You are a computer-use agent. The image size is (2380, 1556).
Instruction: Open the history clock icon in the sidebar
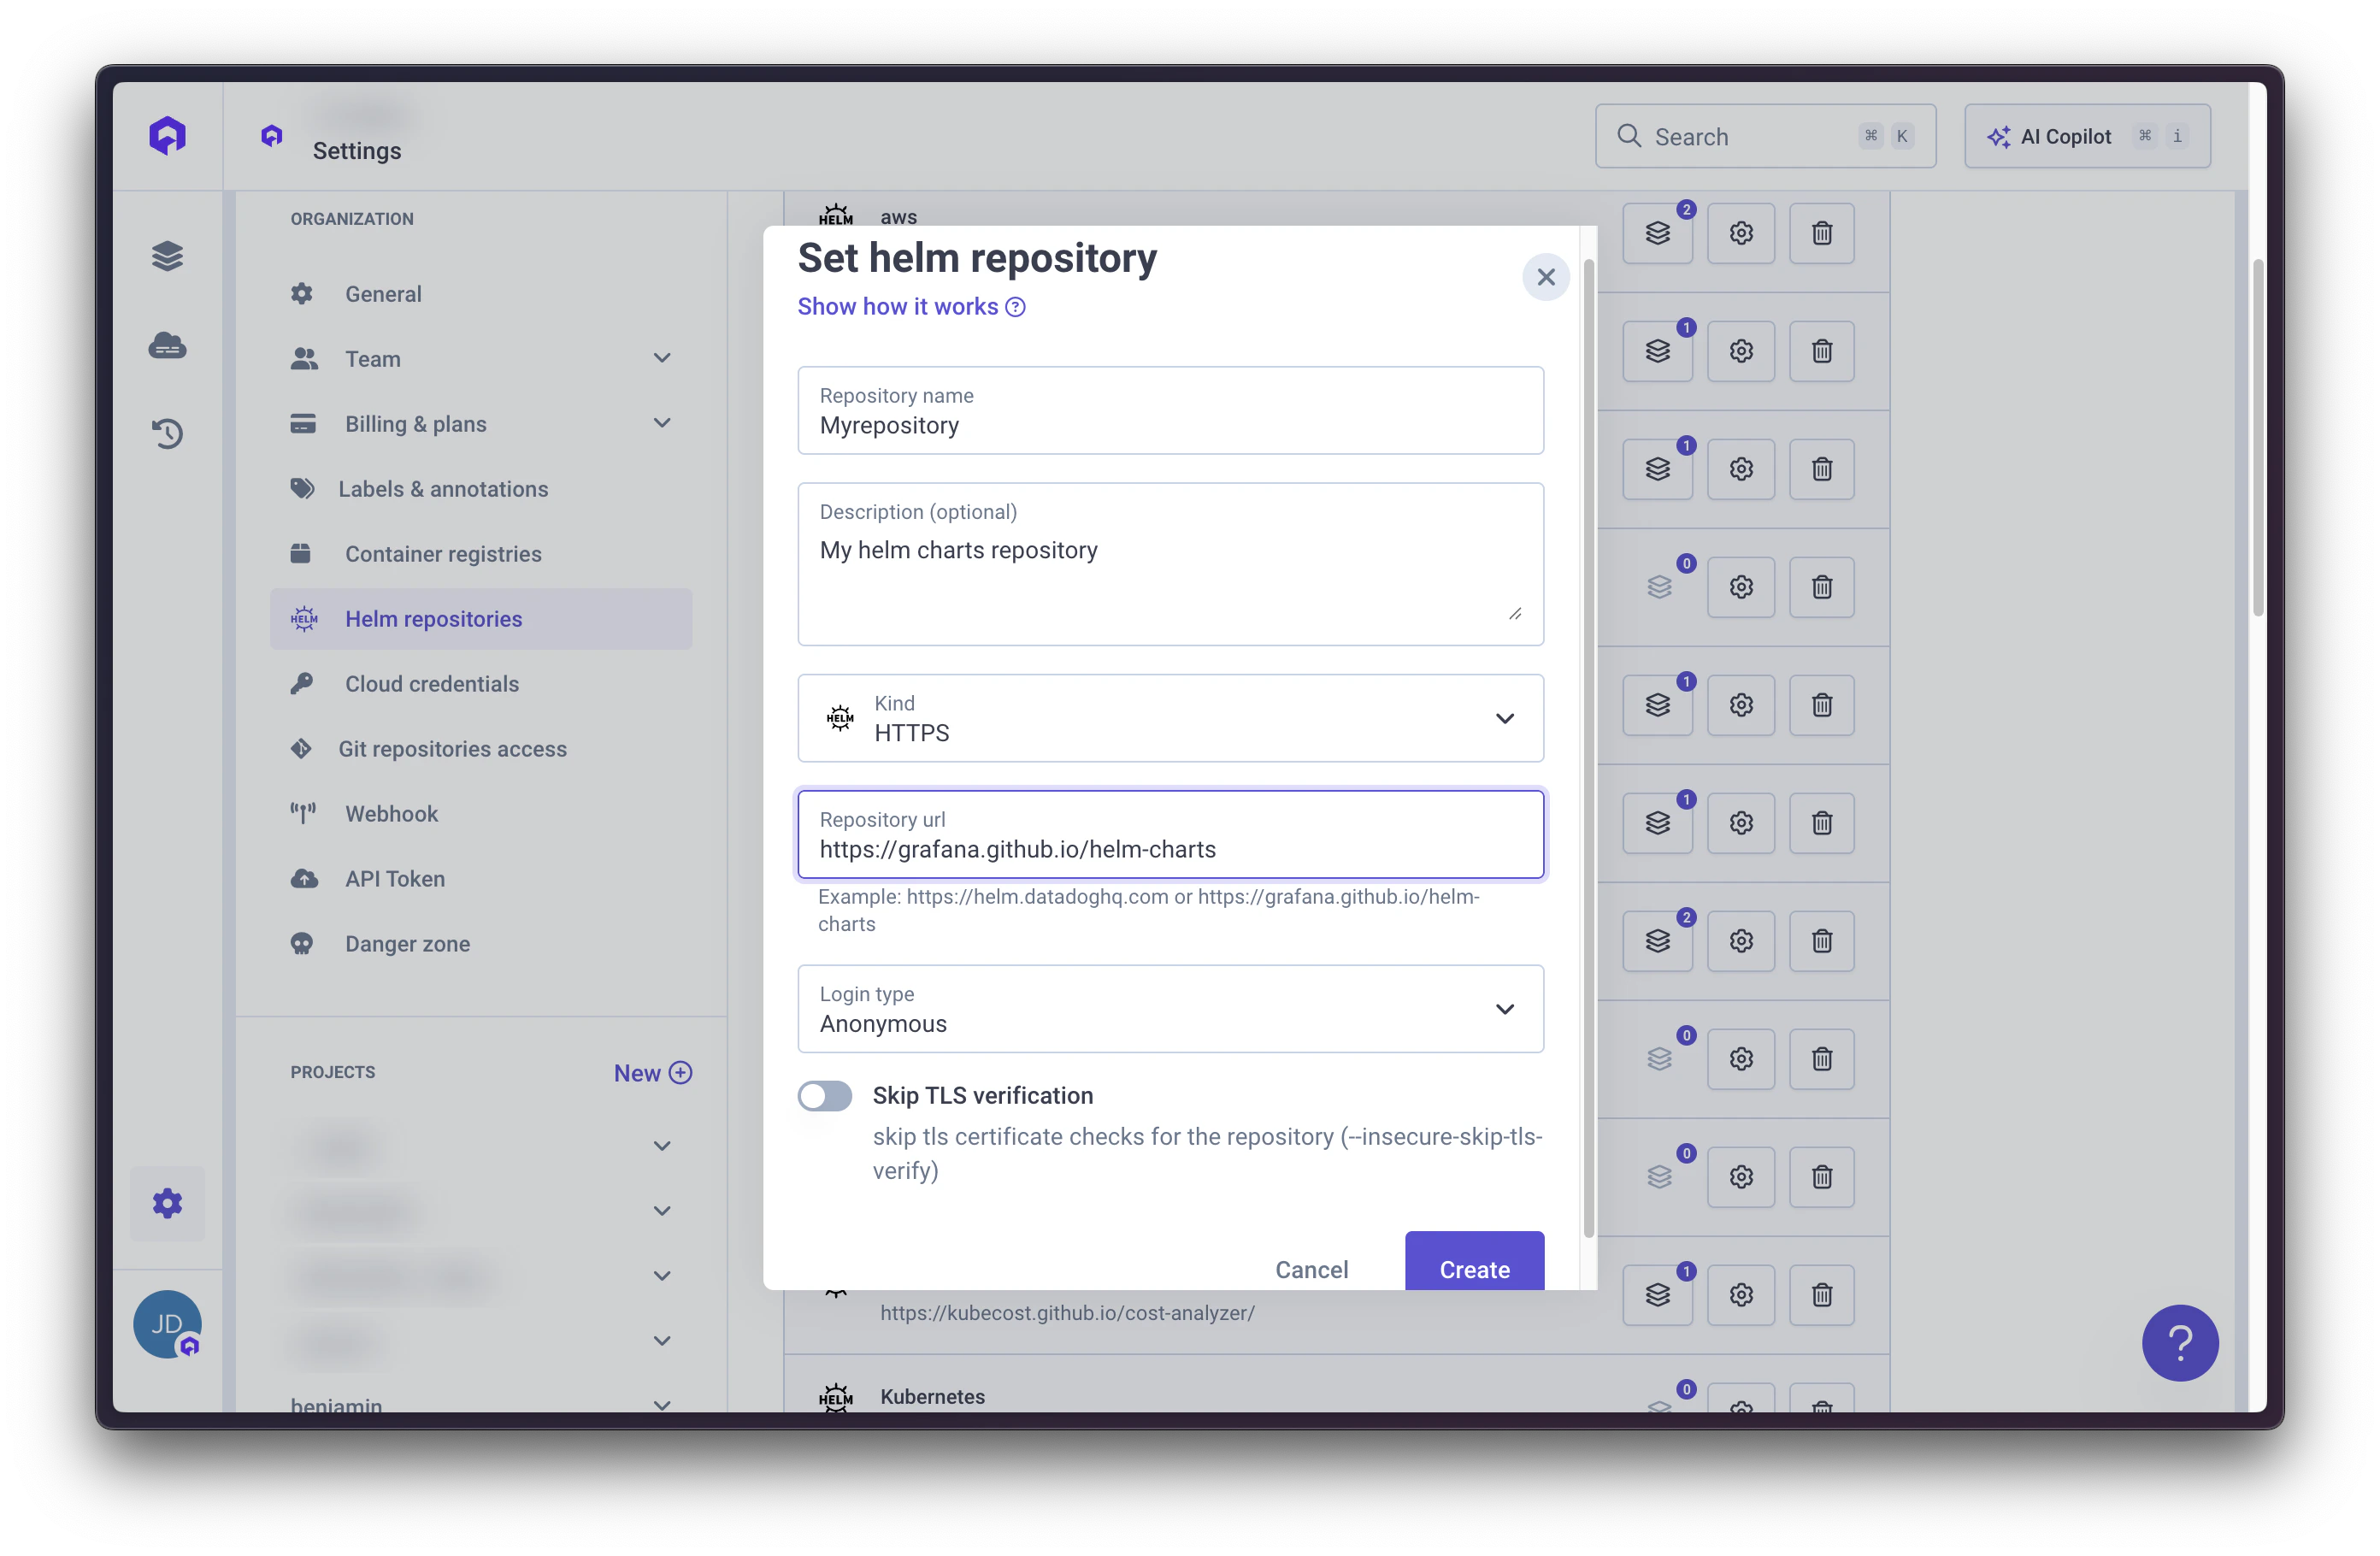click(167, 433)
